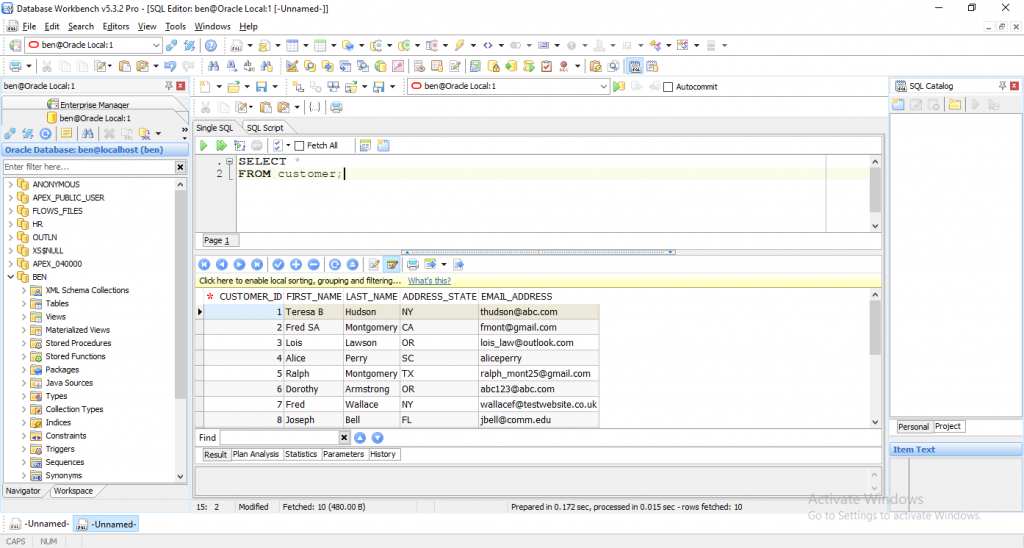Click the "What's this?" link
Viewport: 1024px width, 548px height.
429,281
